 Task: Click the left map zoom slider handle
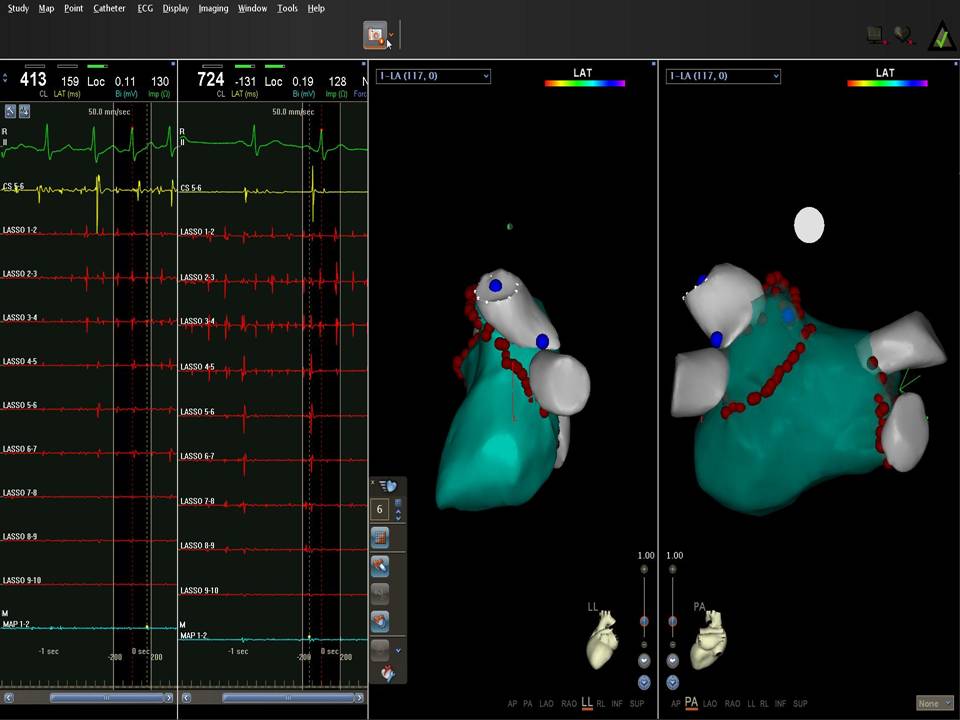click(644, 621)
